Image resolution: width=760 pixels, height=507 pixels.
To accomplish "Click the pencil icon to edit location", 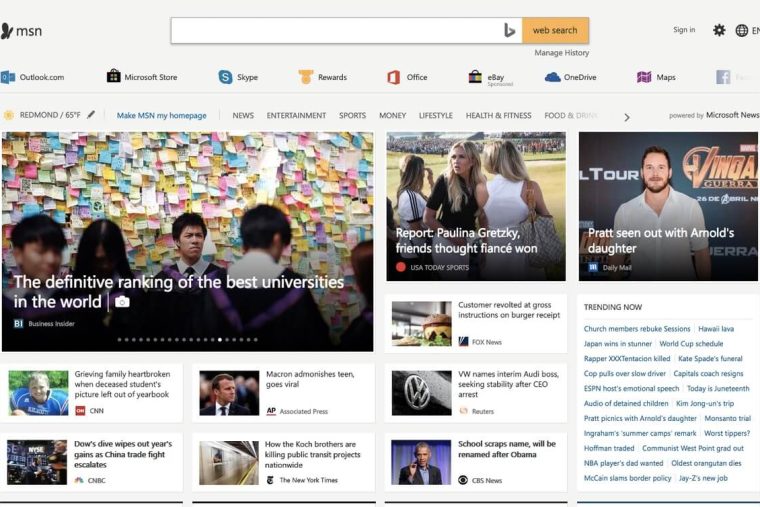I will tap(91, 115).
